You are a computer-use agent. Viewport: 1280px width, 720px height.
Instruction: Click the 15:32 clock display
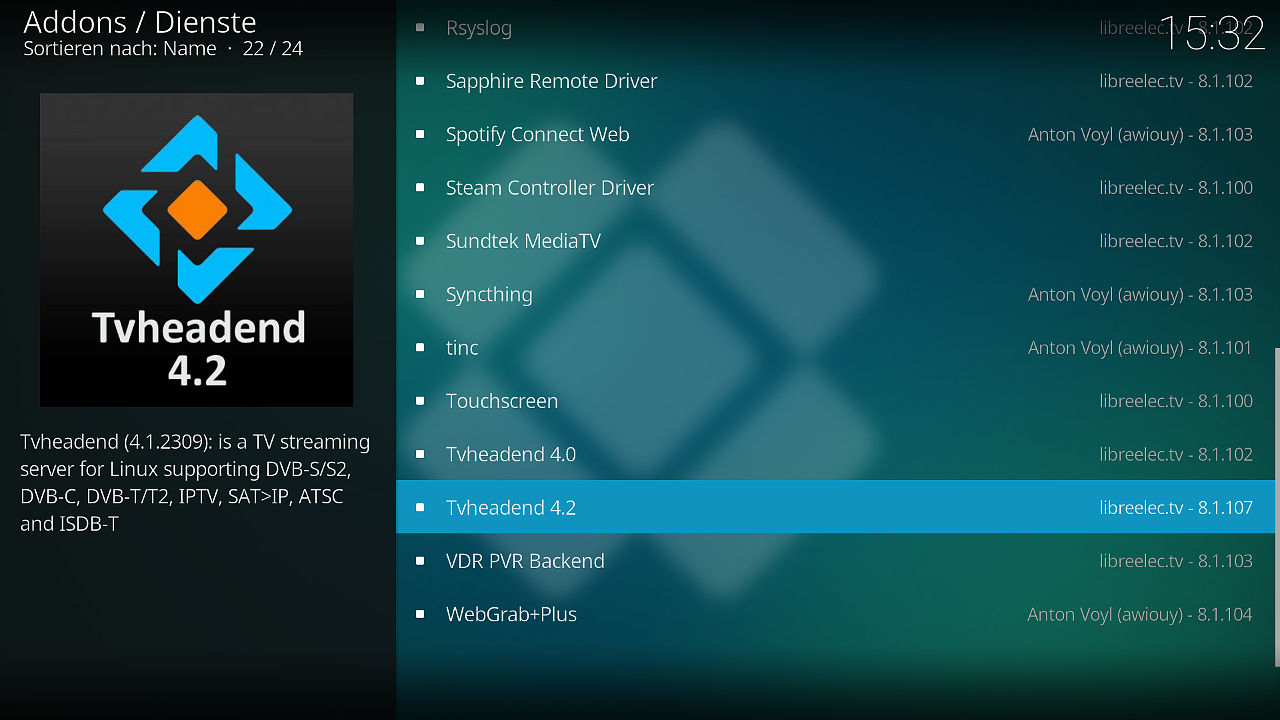tap(1212, 33)
